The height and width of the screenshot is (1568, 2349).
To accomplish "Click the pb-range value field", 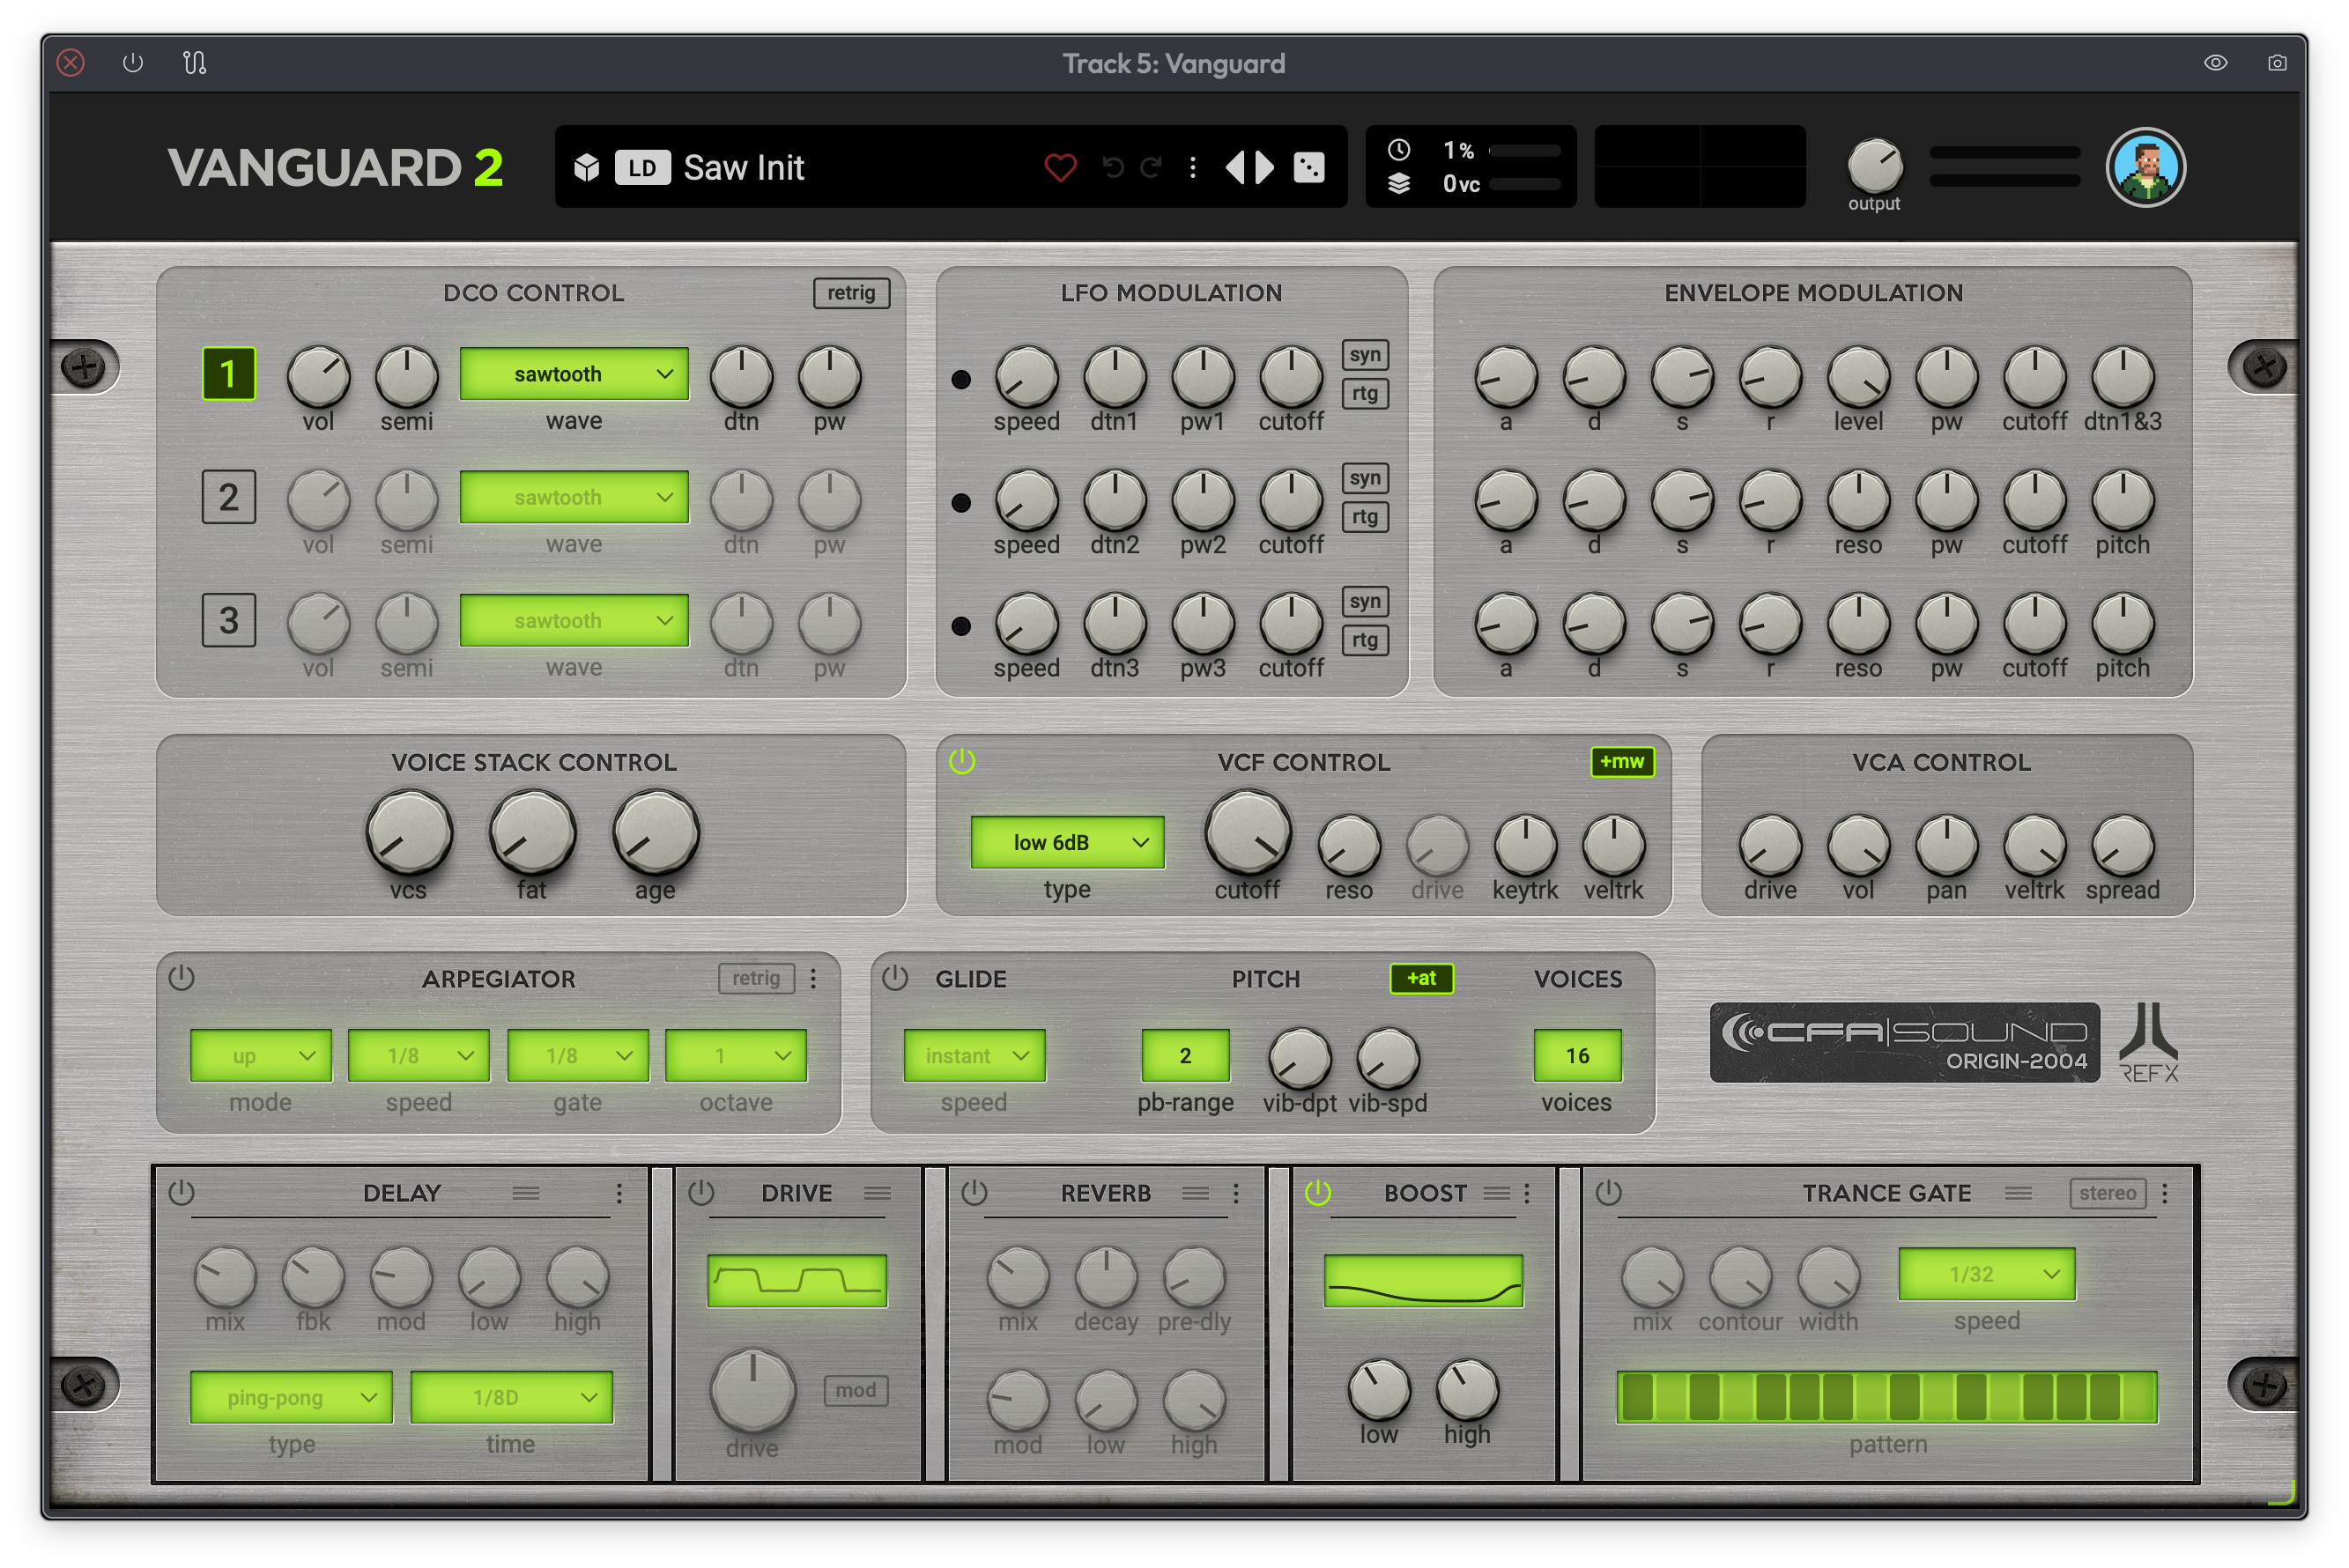I will tap(1185, 1055).
